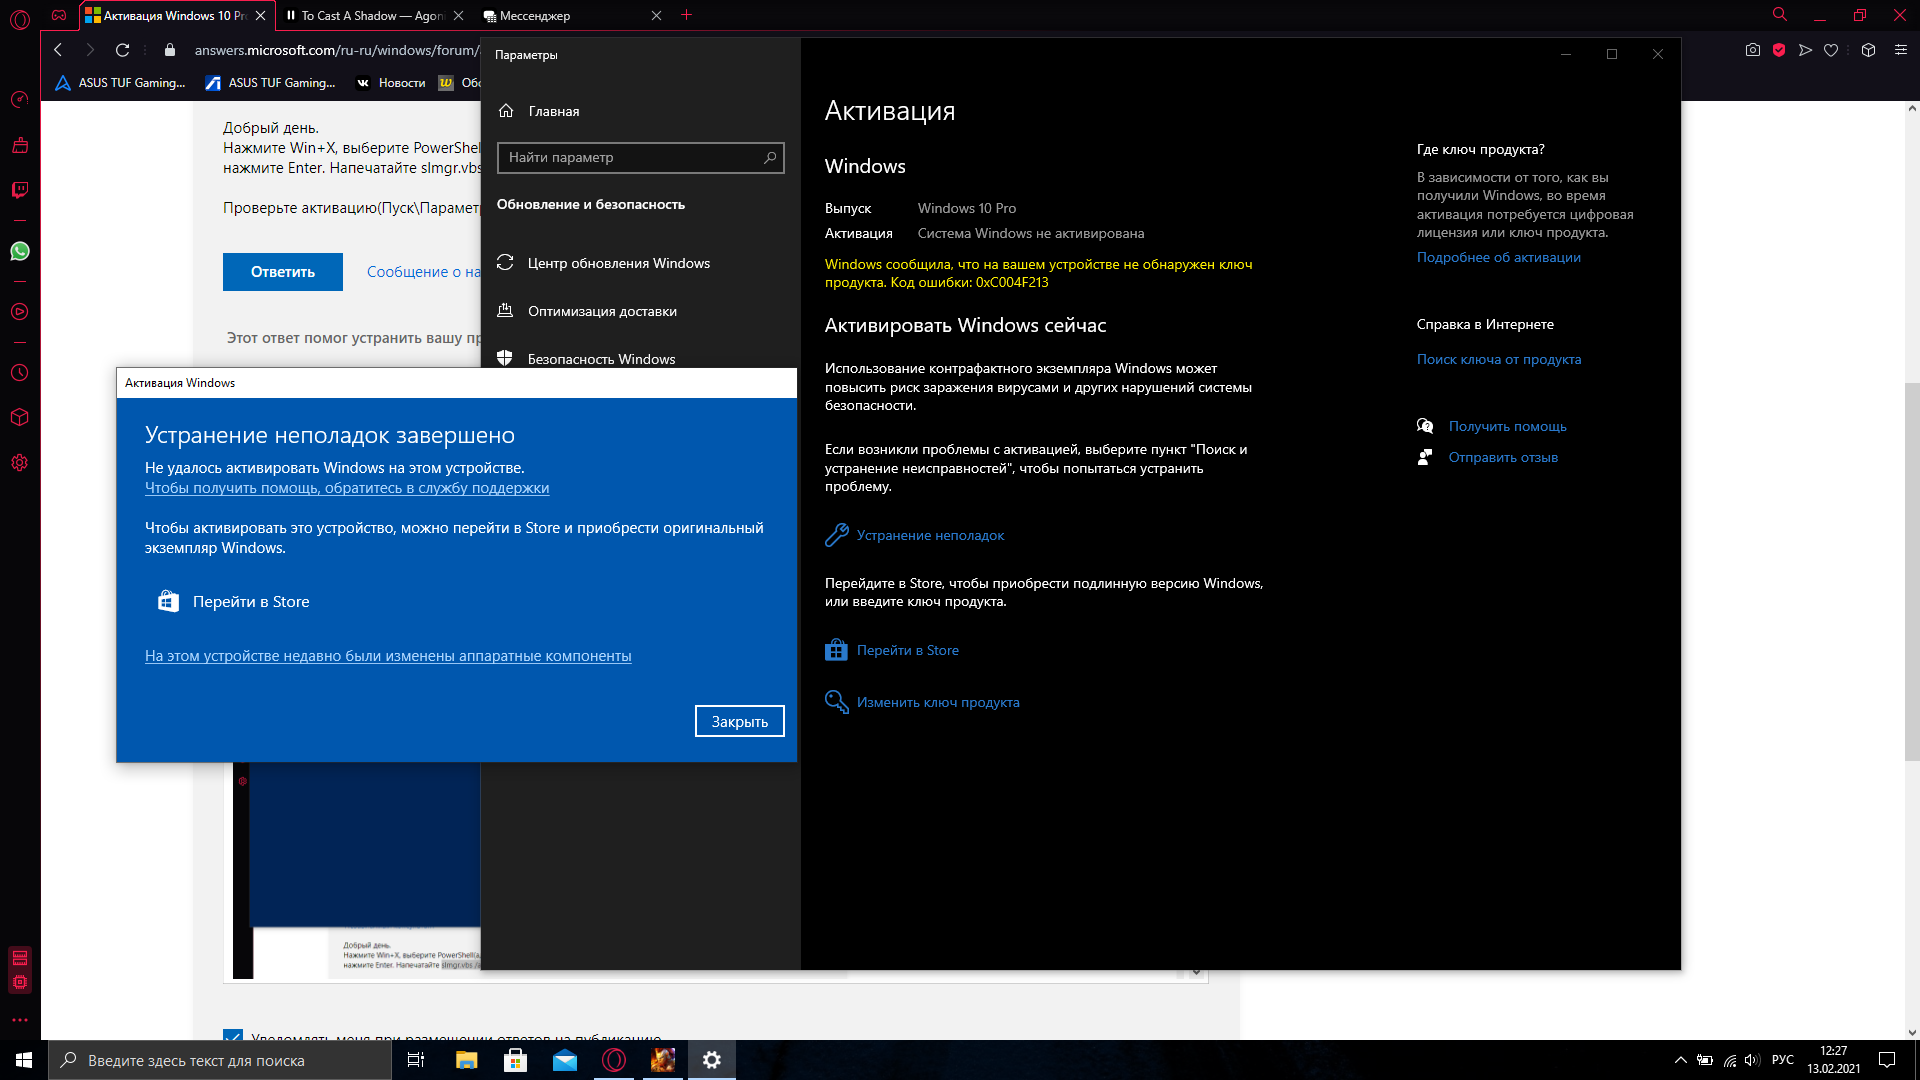
Task: Open the clock and date in tray
Action: (1833, 1060)
